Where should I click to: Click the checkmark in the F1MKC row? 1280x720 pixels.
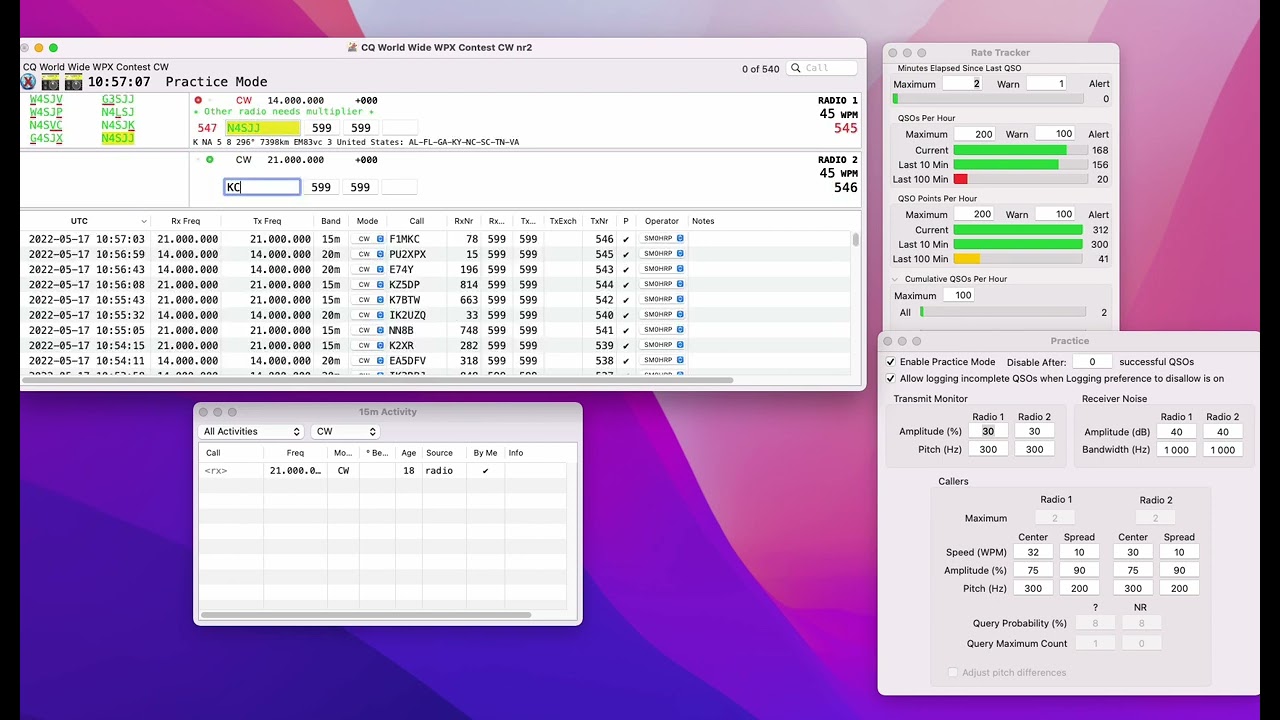[x=626, y=239]
